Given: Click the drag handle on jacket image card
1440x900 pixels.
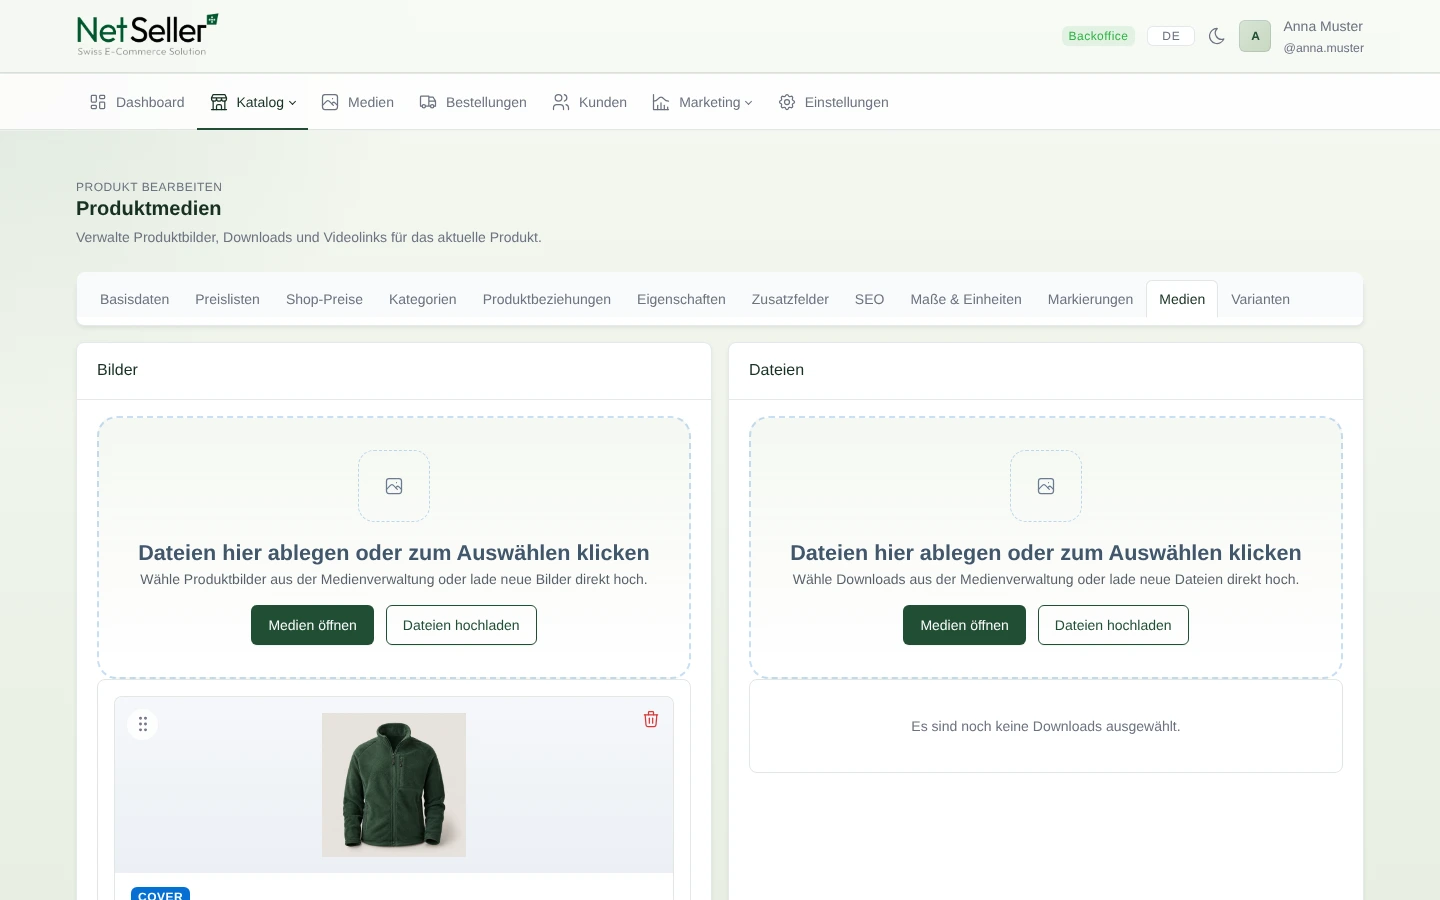Looking at the screenshot, I should [143, 724].
